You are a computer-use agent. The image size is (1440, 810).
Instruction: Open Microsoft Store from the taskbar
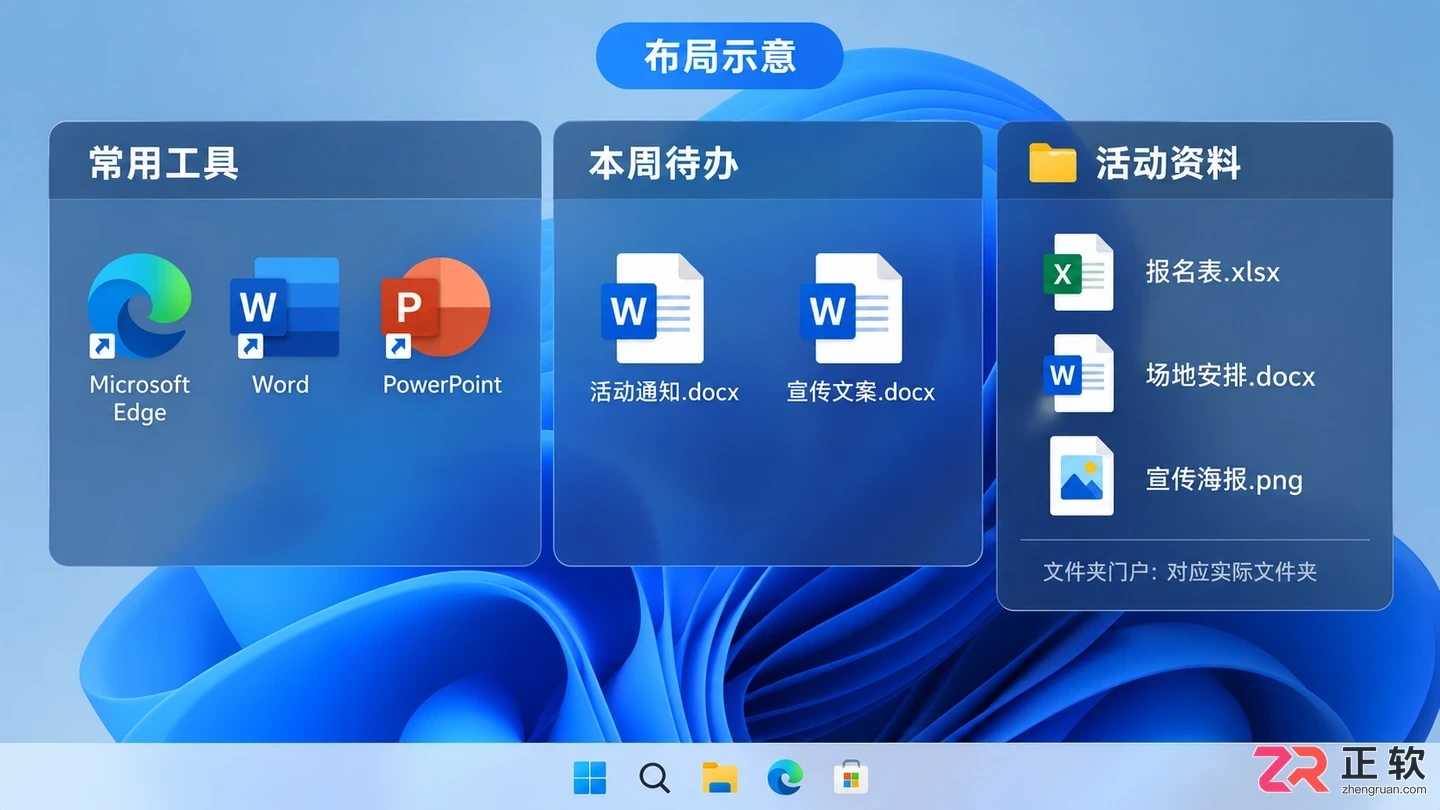850,777
